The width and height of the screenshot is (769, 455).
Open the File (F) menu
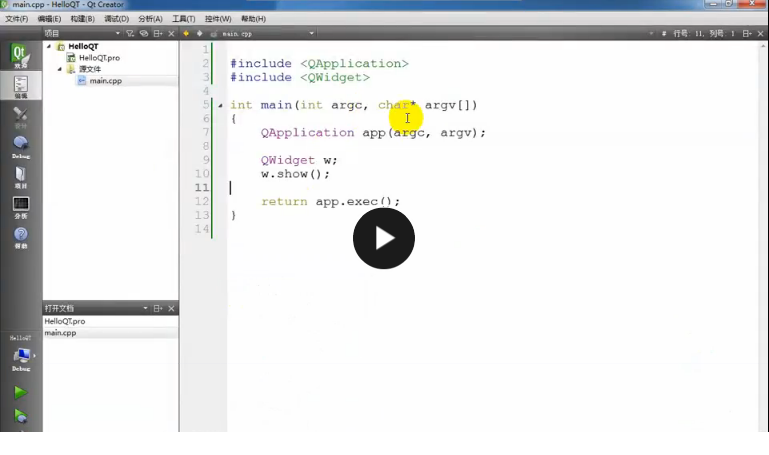pos(17,19)
